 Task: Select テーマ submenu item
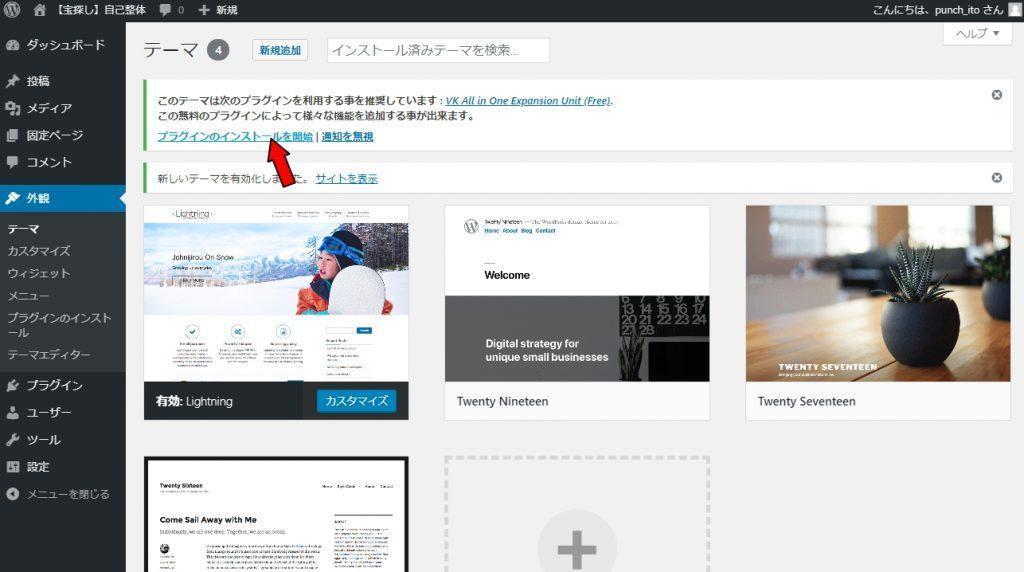pos(24,229)
